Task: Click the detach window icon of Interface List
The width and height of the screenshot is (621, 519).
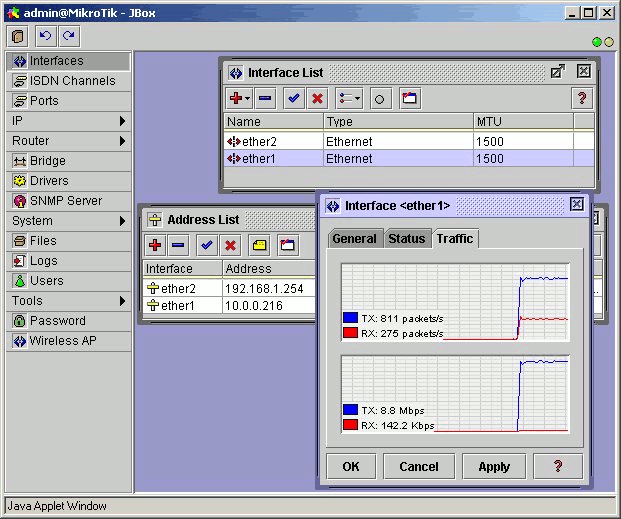Action: pyautogui.click(x=558, y=72)
